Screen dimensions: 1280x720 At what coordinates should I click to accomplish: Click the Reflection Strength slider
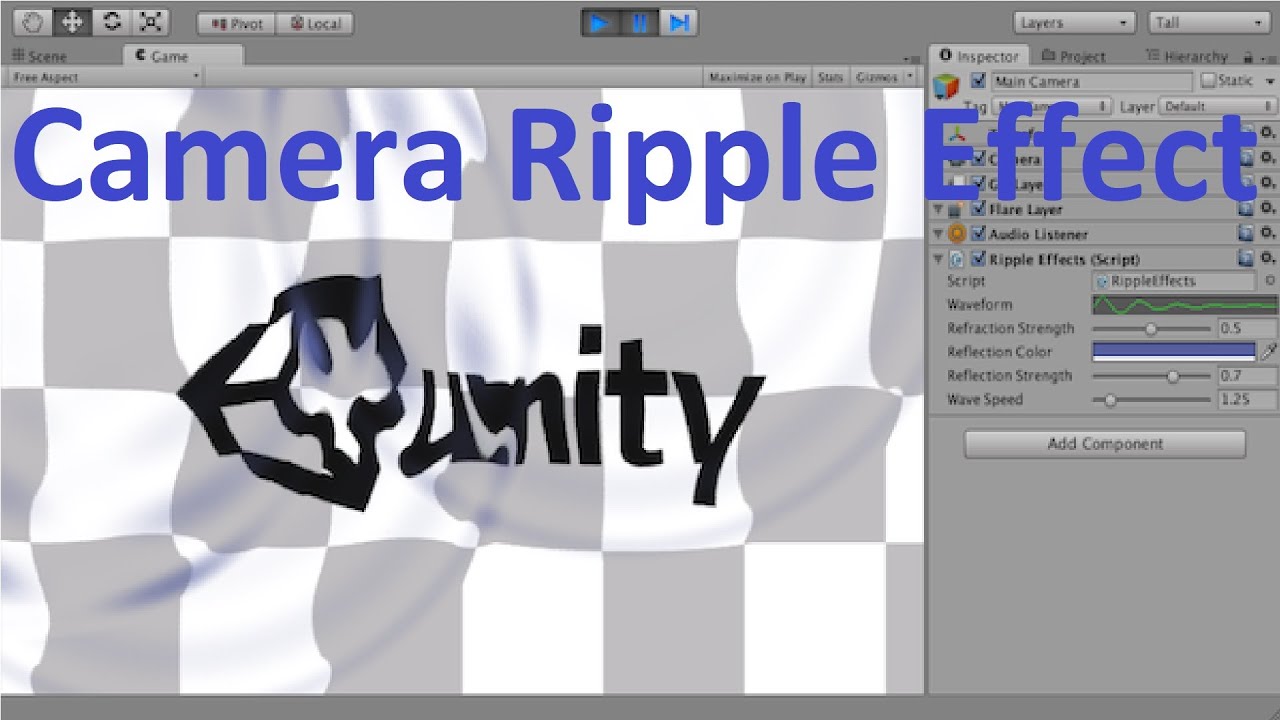point(1151,376)
